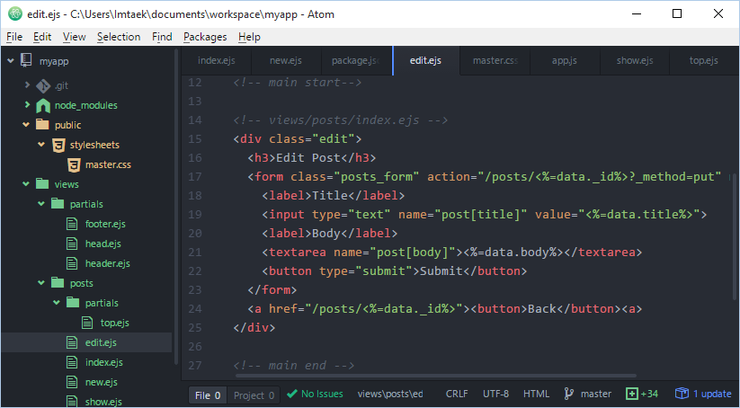The height and width of the screenshot is (408, 740).
Task: Open show.ejs in the tree view
Action: coord(103,402)
